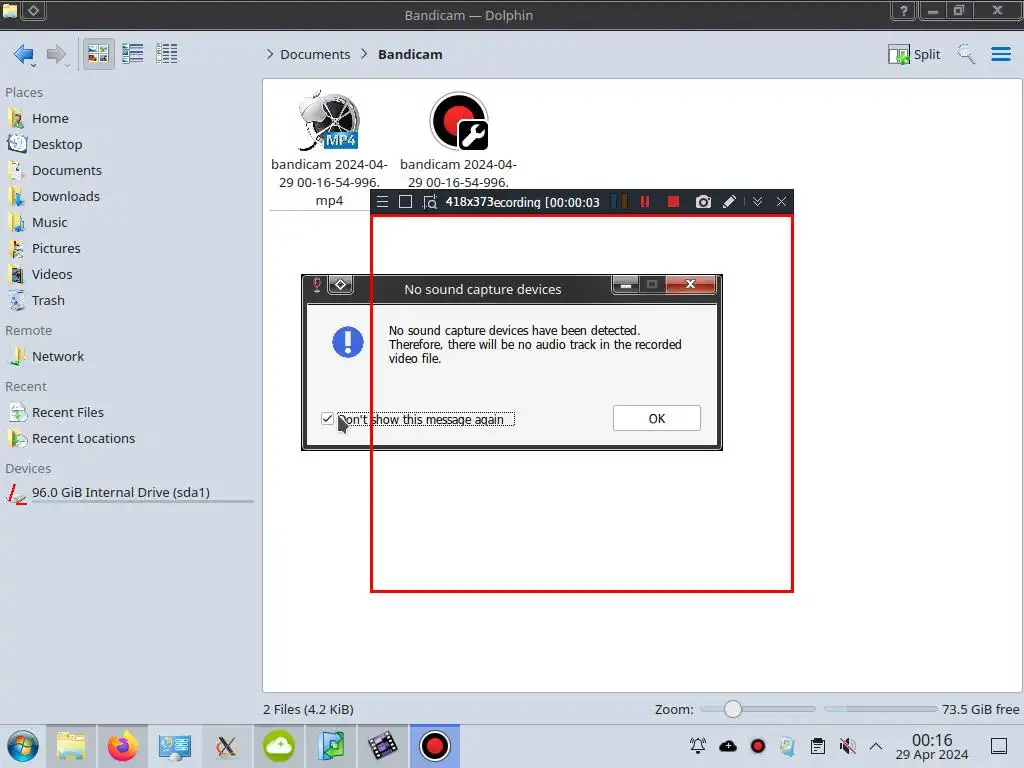Click the disk free space bar
This screenshot has height=768, width=1024.
880,709
